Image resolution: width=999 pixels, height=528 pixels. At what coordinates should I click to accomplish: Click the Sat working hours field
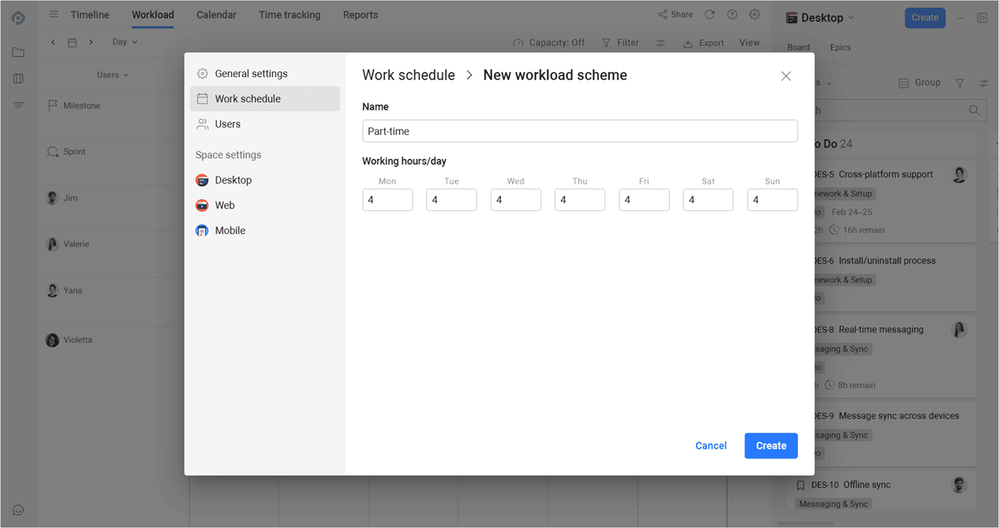click(x=708, y=200)
